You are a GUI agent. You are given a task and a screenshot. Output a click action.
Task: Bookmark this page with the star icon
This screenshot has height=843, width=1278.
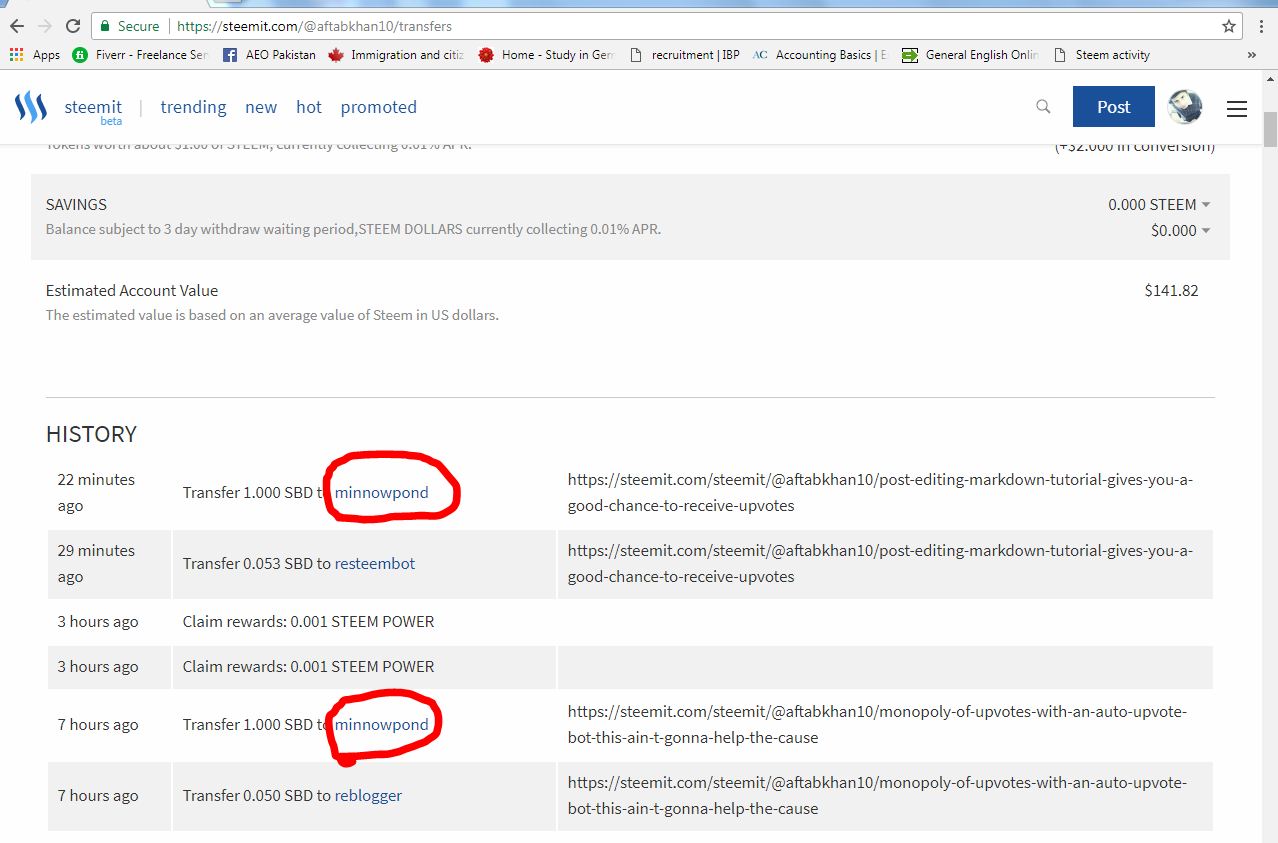click(x=1229, y=26)
